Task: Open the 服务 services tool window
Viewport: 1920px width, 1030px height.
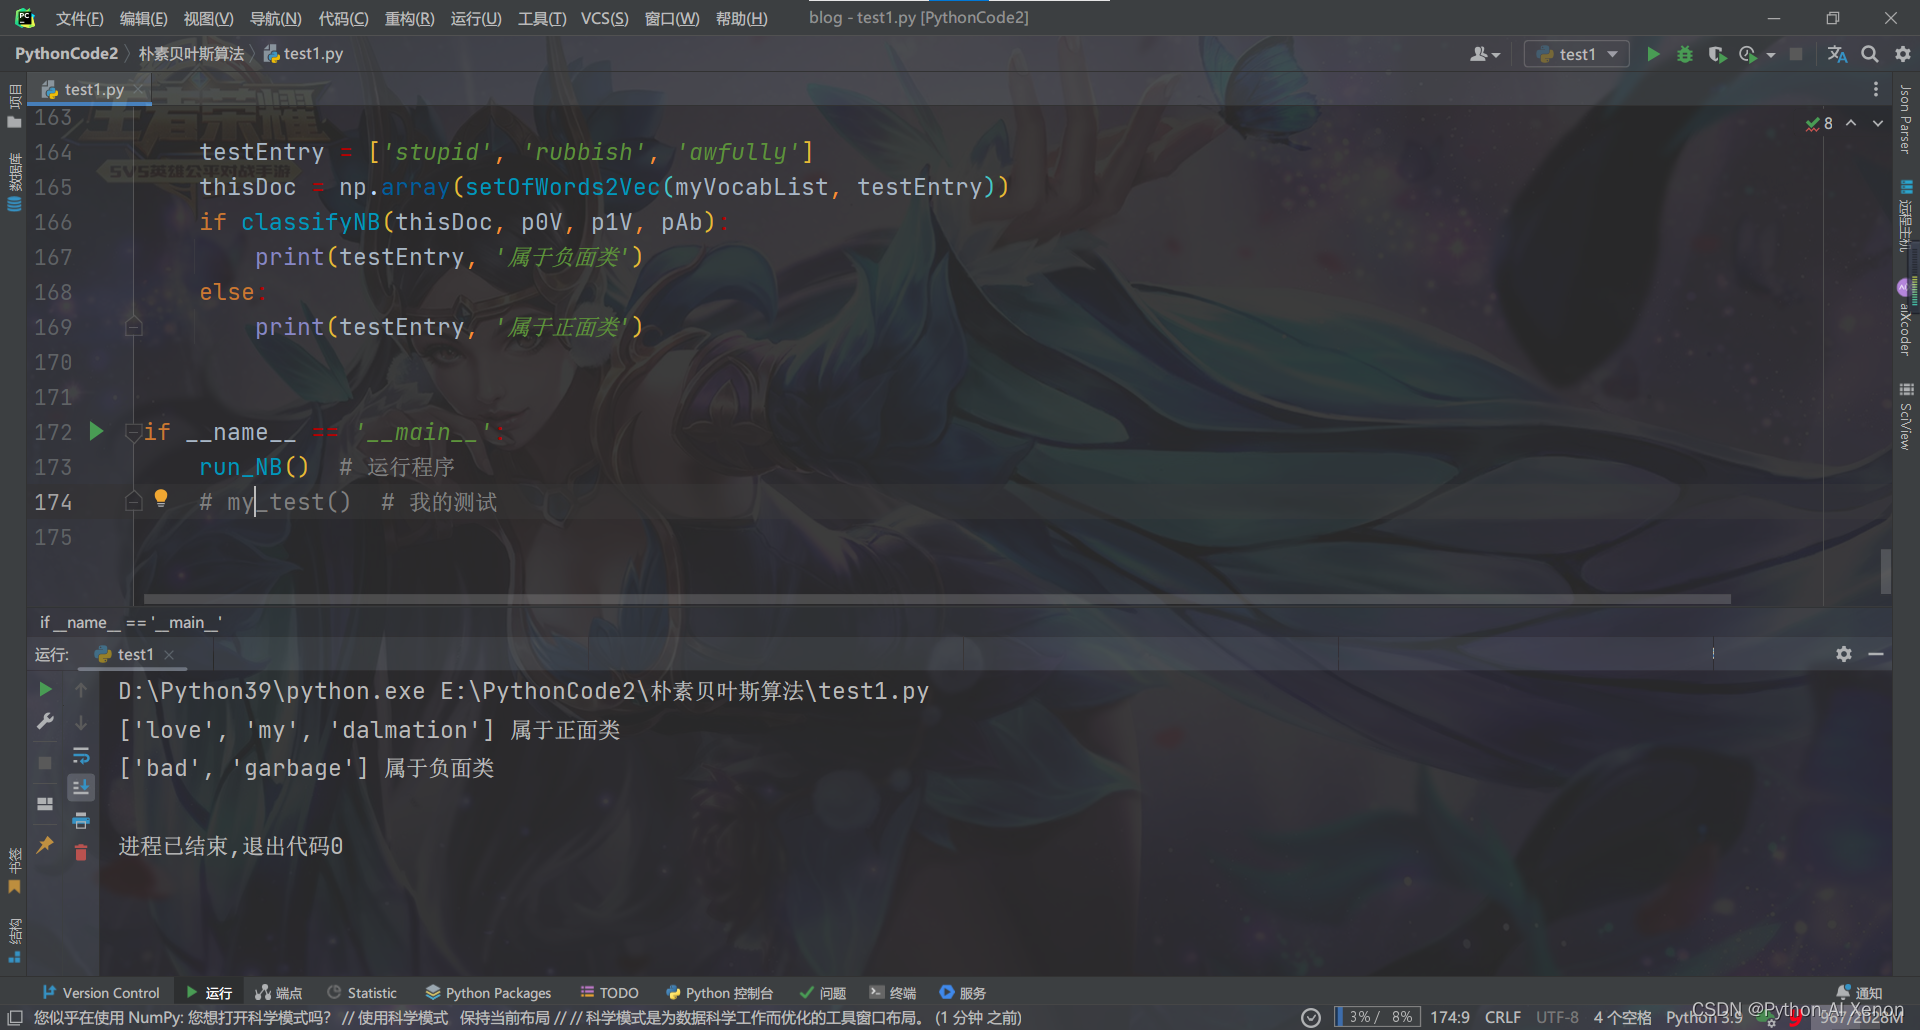Action: (x=963, y=993)
